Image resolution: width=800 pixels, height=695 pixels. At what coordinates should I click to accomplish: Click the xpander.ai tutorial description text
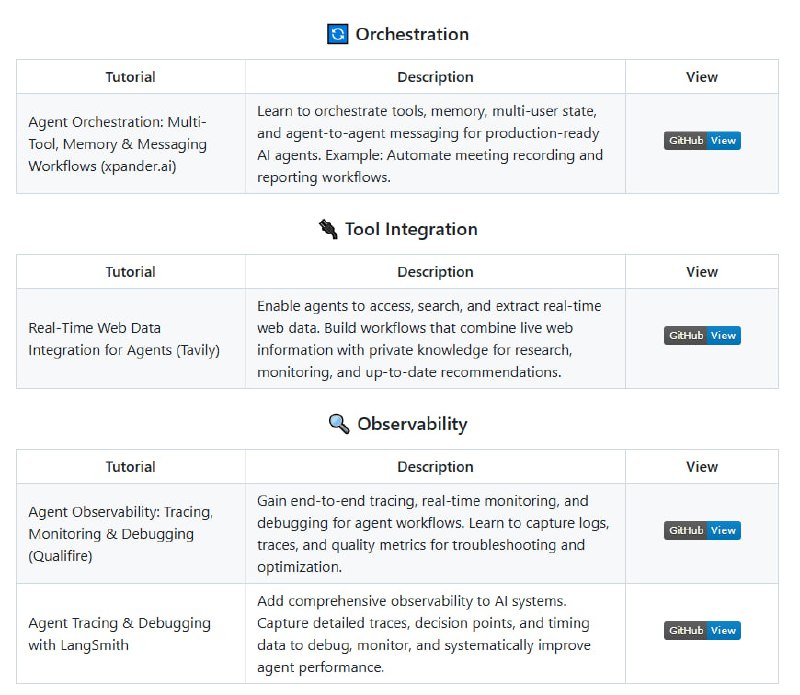431,144
